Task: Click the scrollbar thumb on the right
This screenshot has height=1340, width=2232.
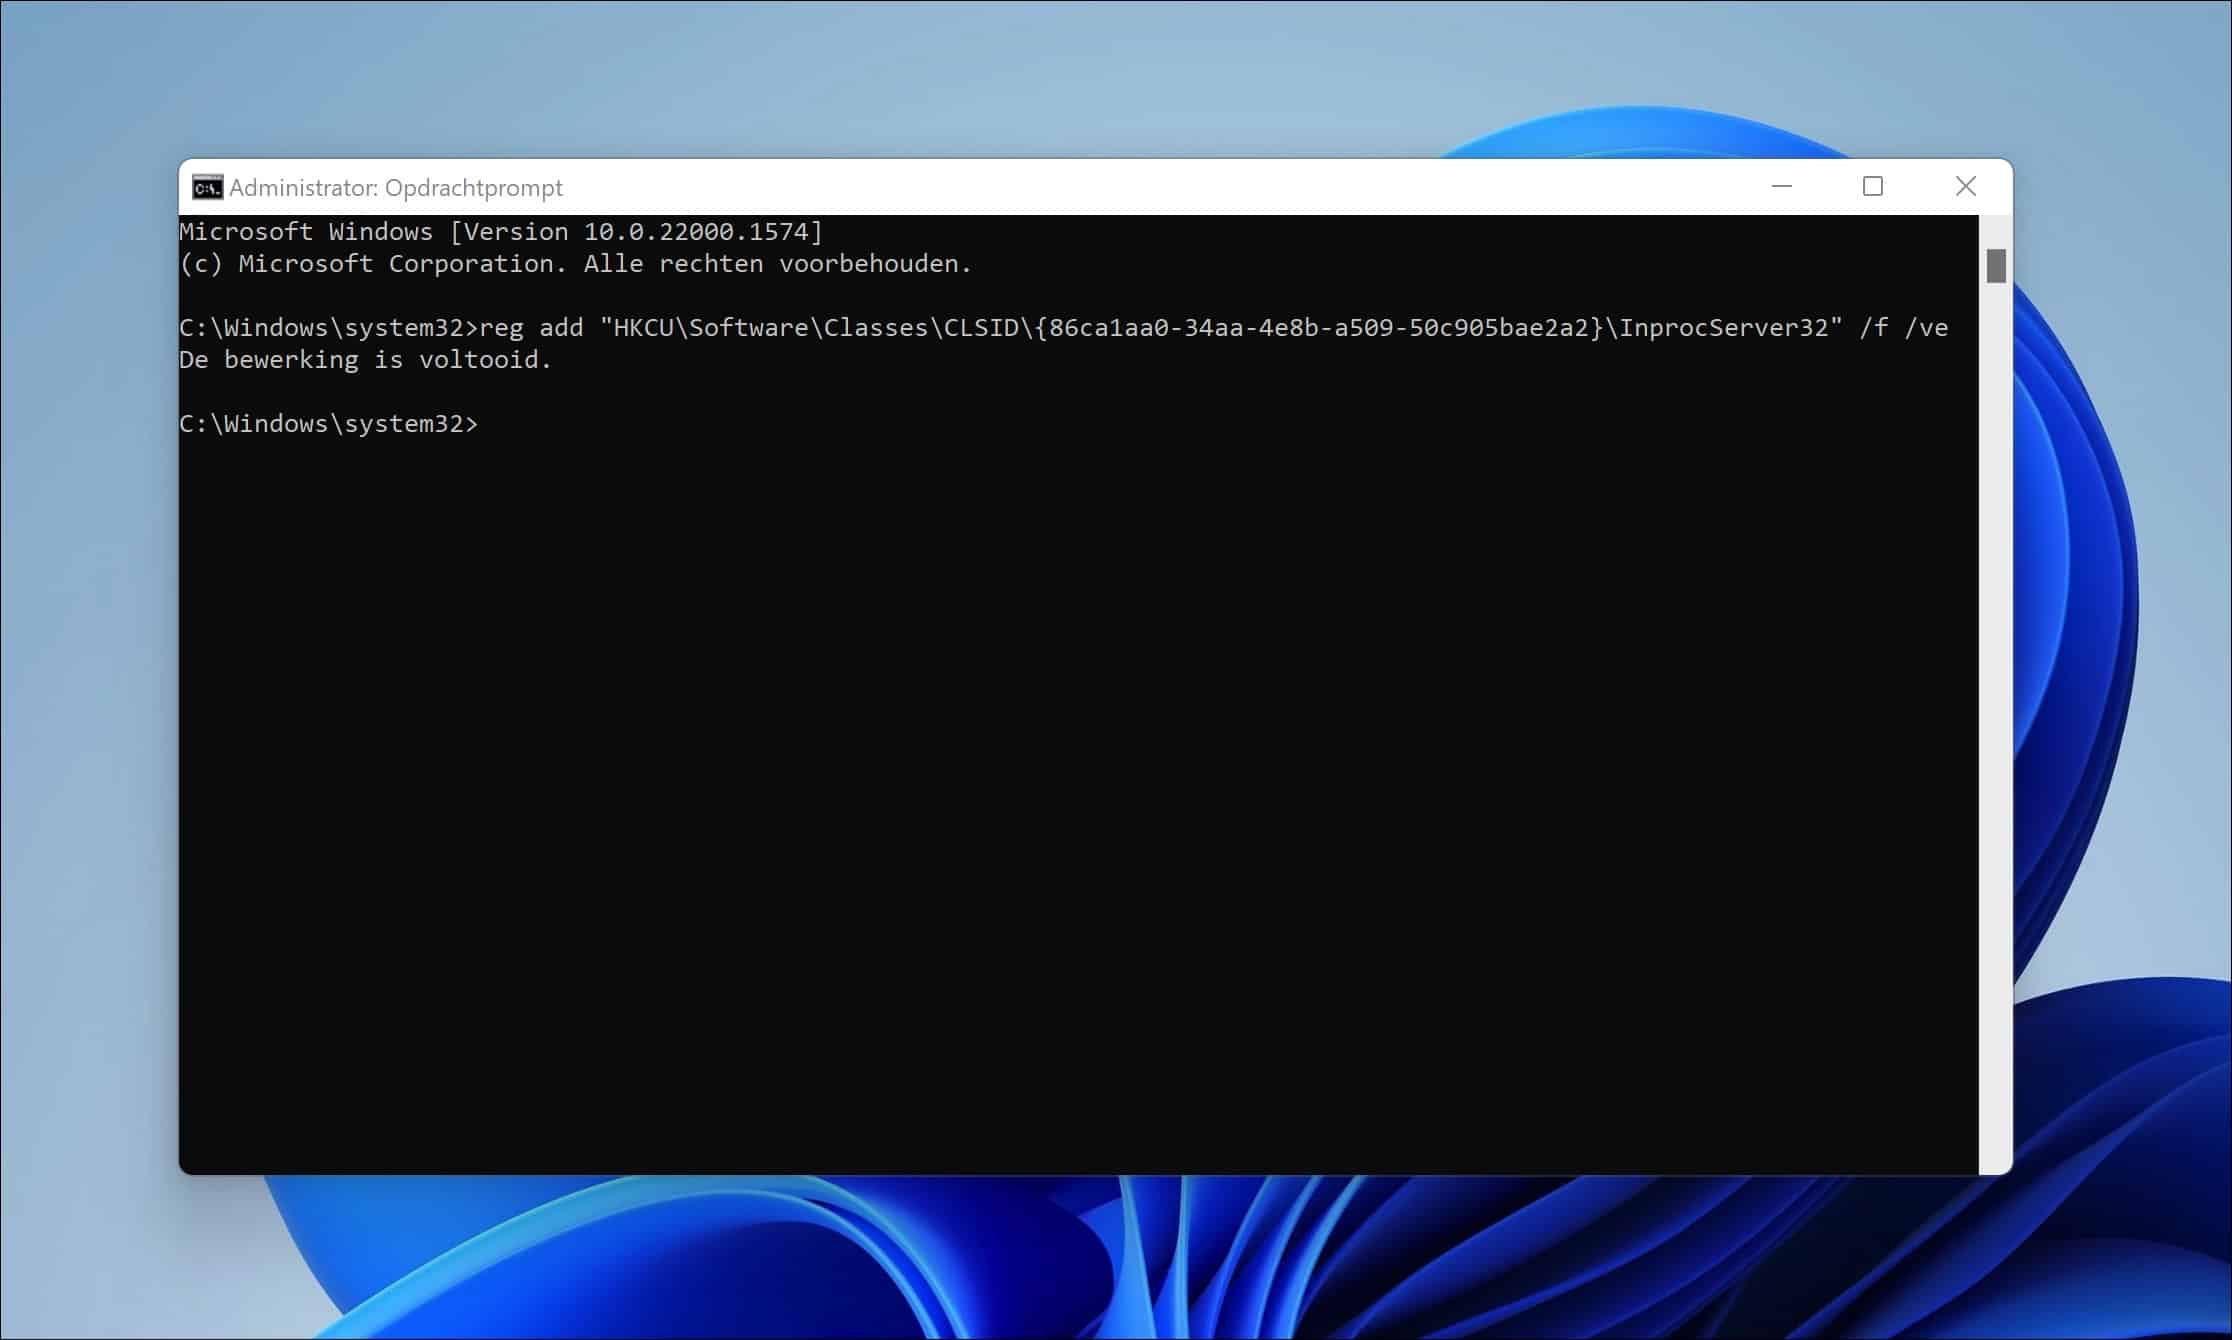Action: tap(1996, 267)
